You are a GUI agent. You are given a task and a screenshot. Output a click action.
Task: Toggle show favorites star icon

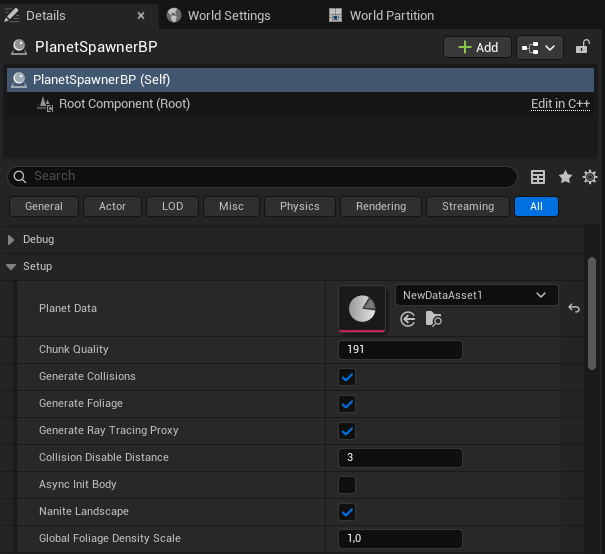[565, 177]
